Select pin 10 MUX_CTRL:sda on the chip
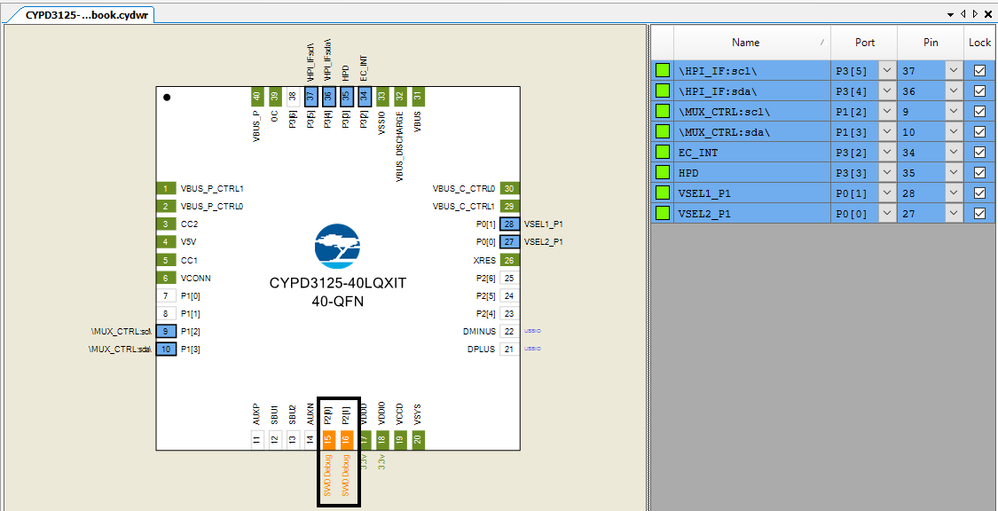This screenshot has height=511, width=998. pyautogui.click(x=165, y=349)
